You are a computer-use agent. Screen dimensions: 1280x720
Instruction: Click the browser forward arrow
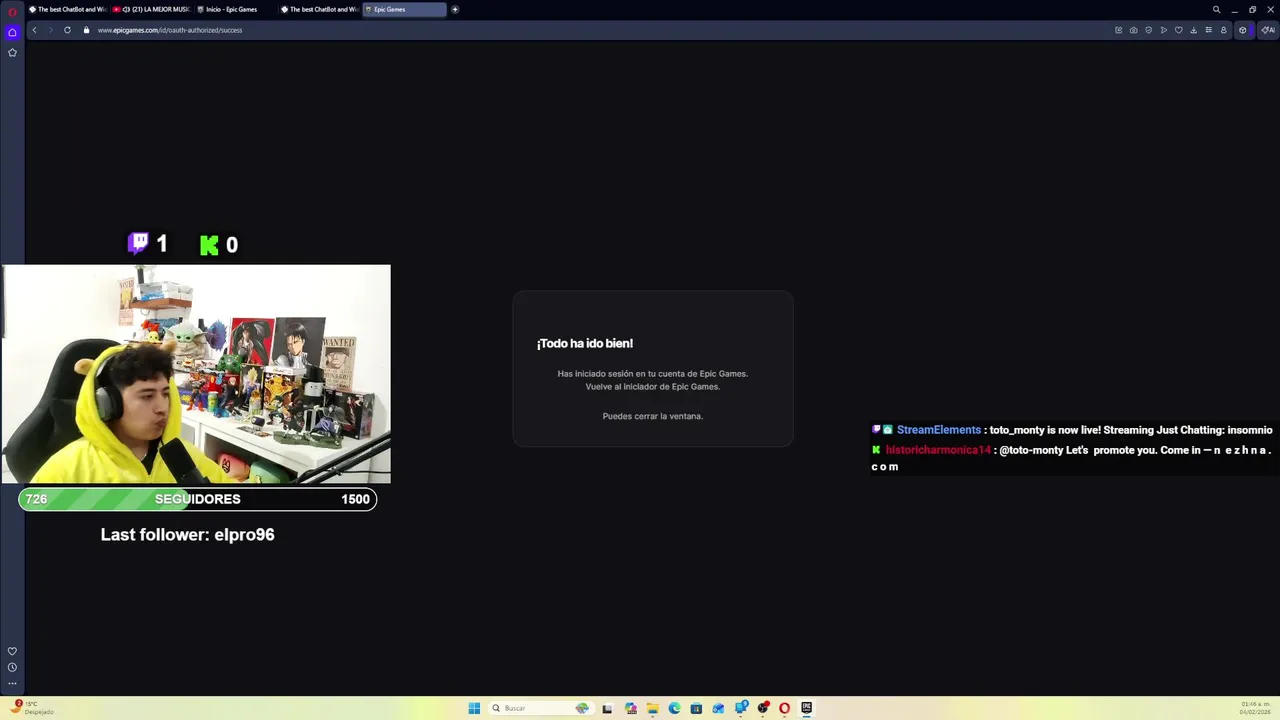50,30
